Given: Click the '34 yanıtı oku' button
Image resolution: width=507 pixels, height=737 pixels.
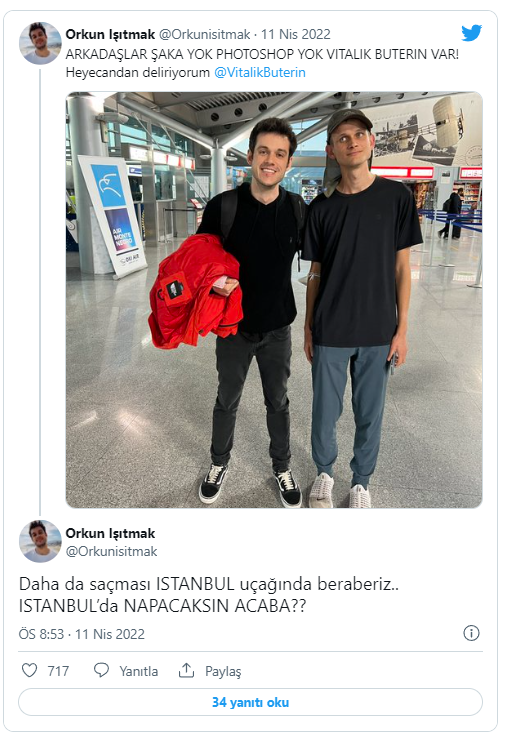Looking at the screenshot, I should coord(250,702).
